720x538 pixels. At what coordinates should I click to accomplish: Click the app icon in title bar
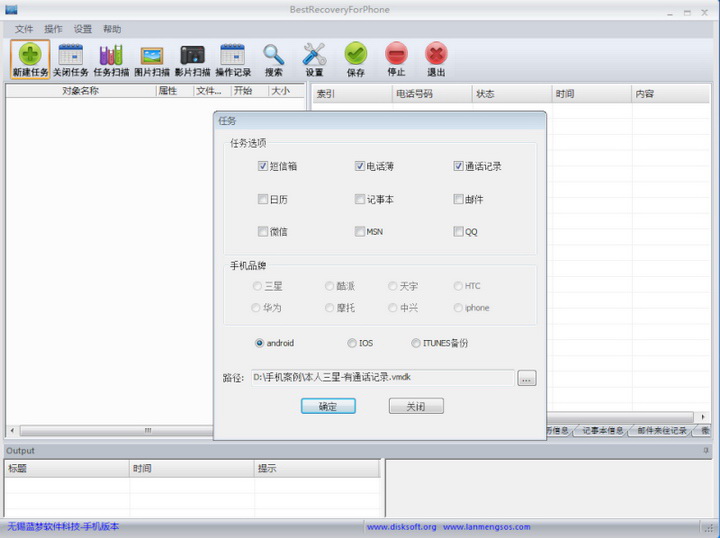11,9
